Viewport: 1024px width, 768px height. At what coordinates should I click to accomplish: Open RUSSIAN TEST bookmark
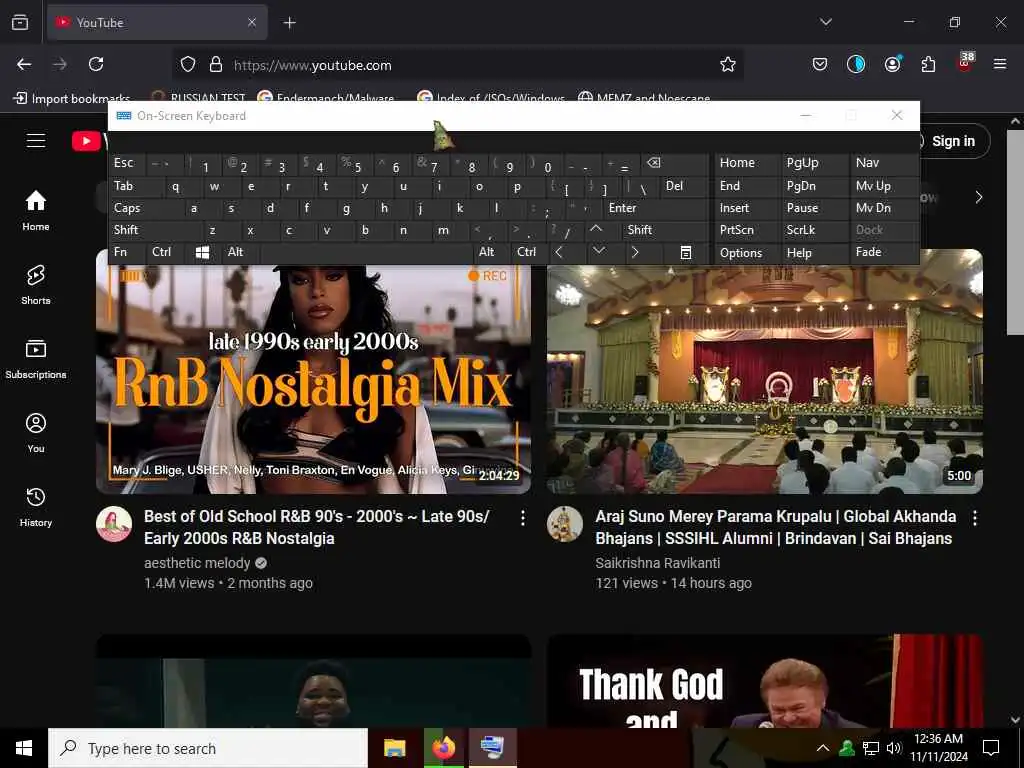199,98
